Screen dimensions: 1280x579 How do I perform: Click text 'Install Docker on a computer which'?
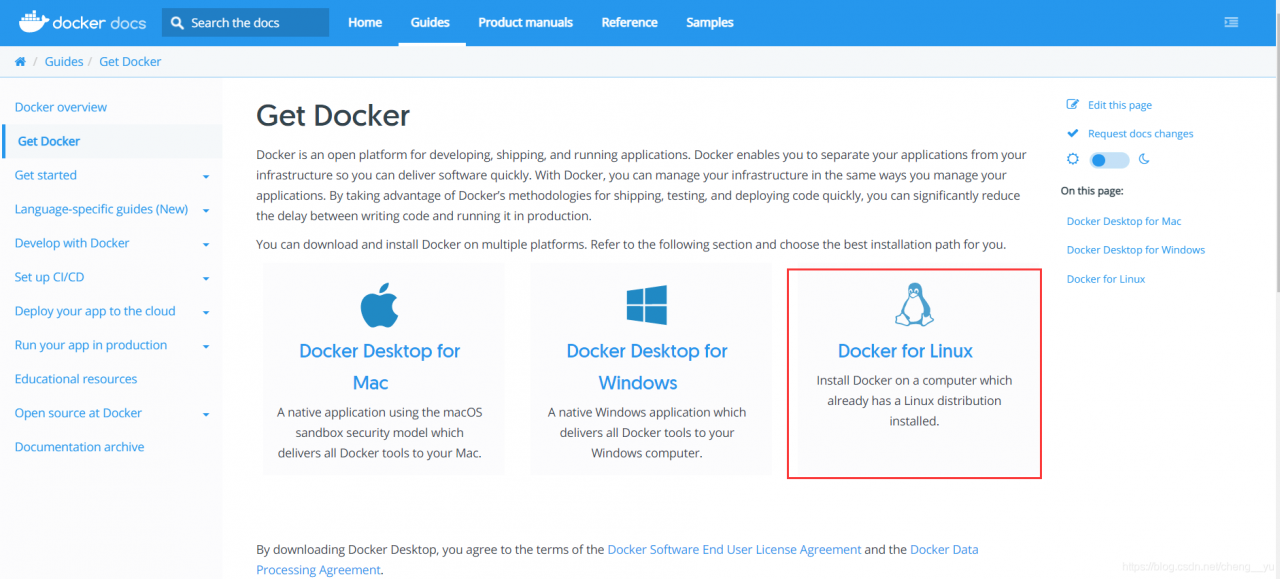[x=914, y=380]
